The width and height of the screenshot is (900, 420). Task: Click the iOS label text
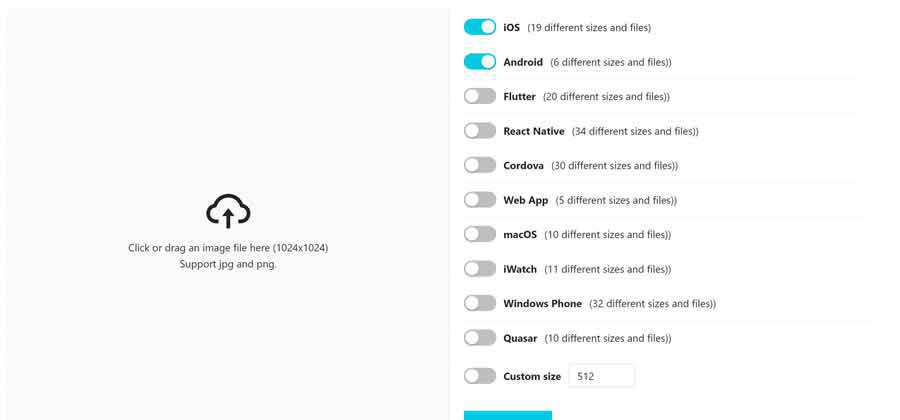point(511,28)
